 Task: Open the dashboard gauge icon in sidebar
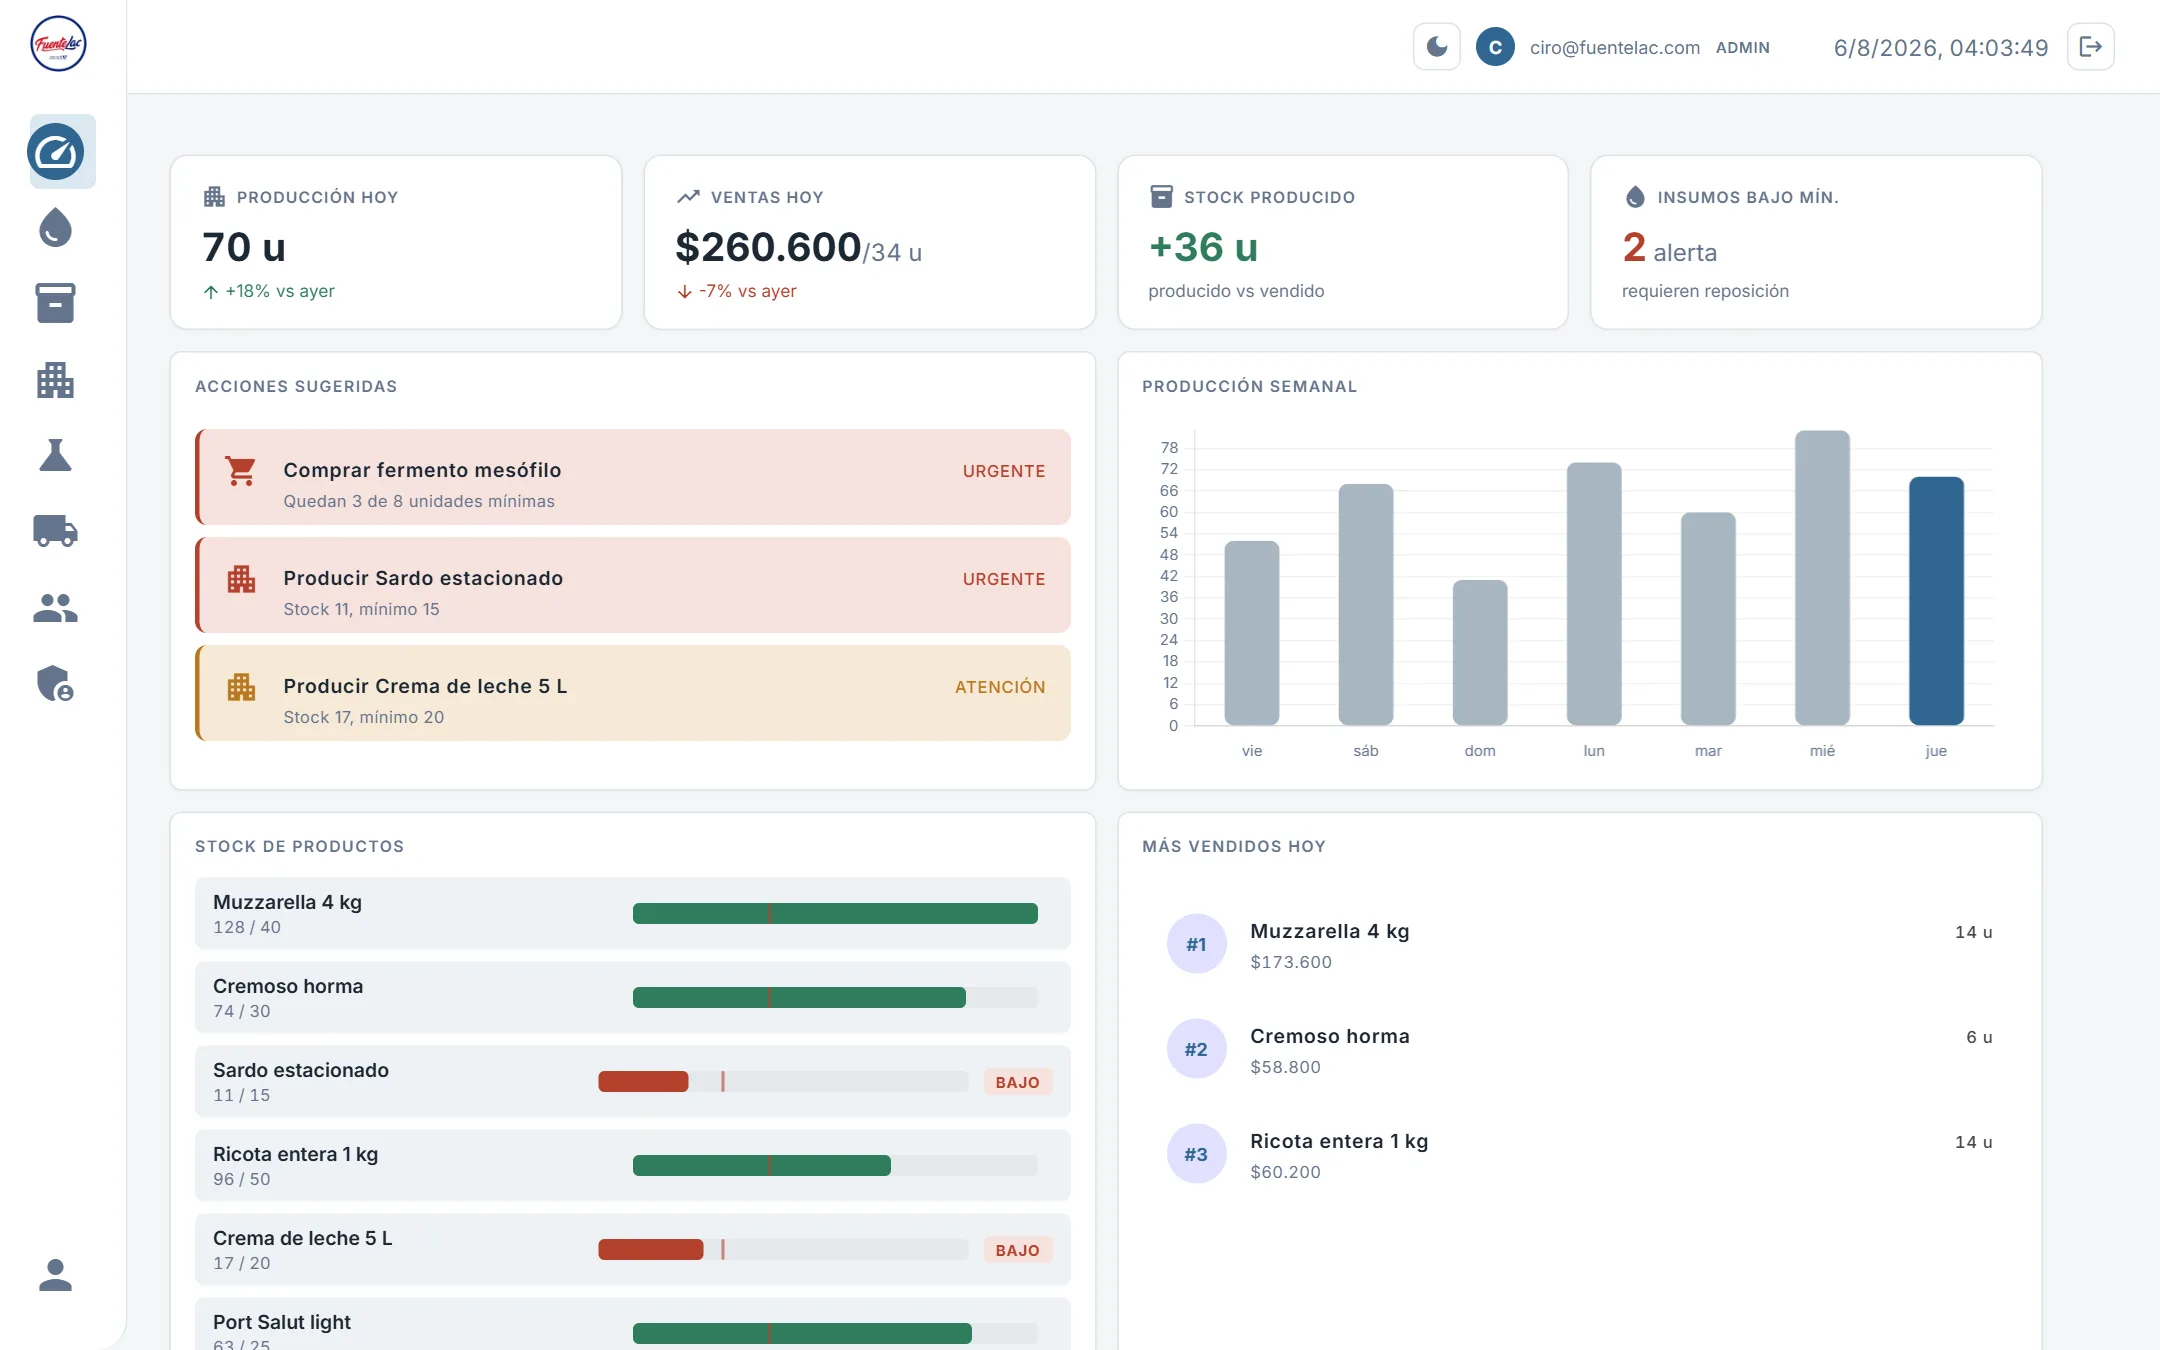pos(56,152)
